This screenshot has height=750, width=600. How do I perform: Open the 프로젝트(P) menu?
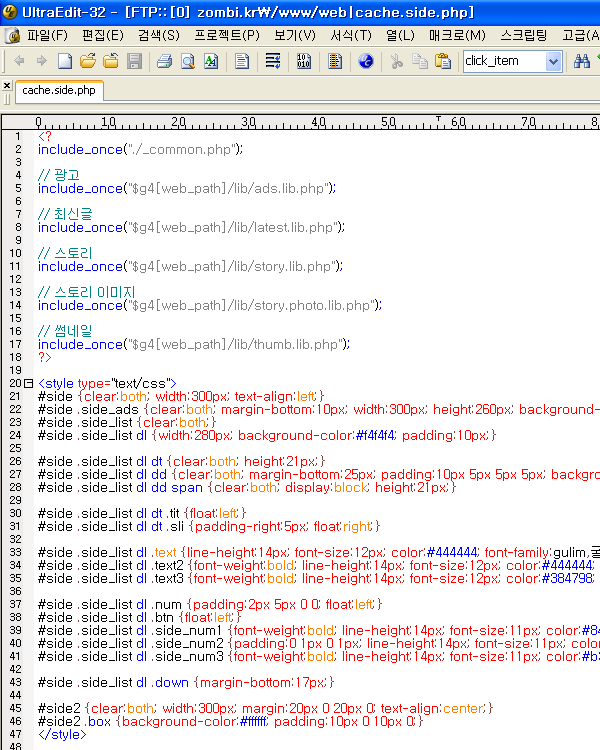click(x=226, y=35)
